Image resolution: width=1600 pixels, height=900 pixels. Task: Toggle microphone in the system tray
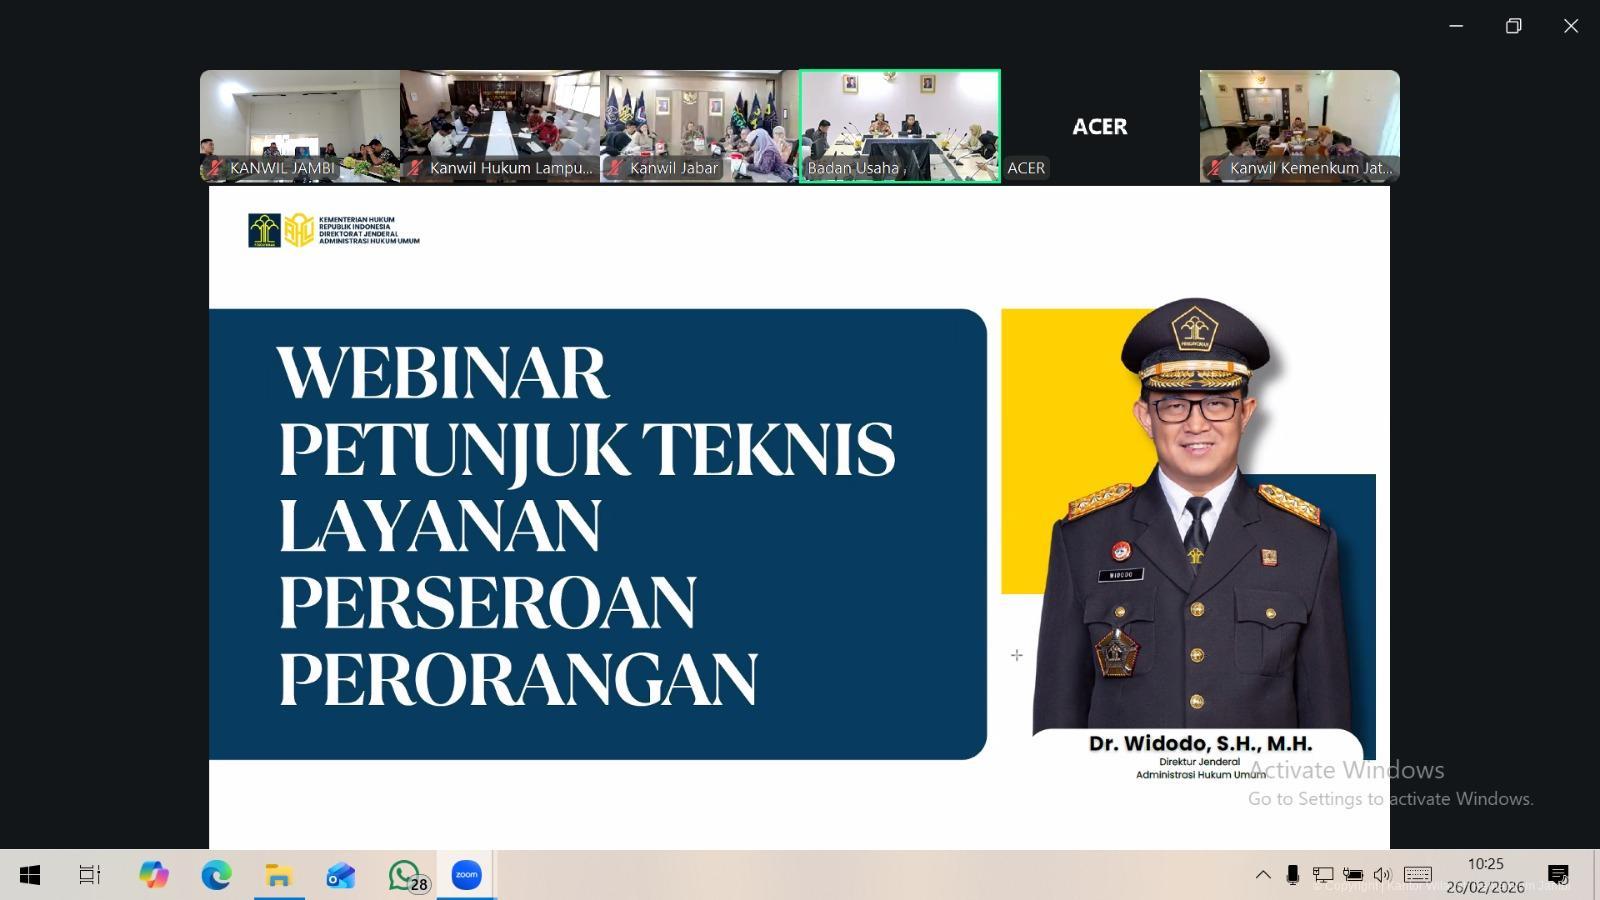[1292, 874]
